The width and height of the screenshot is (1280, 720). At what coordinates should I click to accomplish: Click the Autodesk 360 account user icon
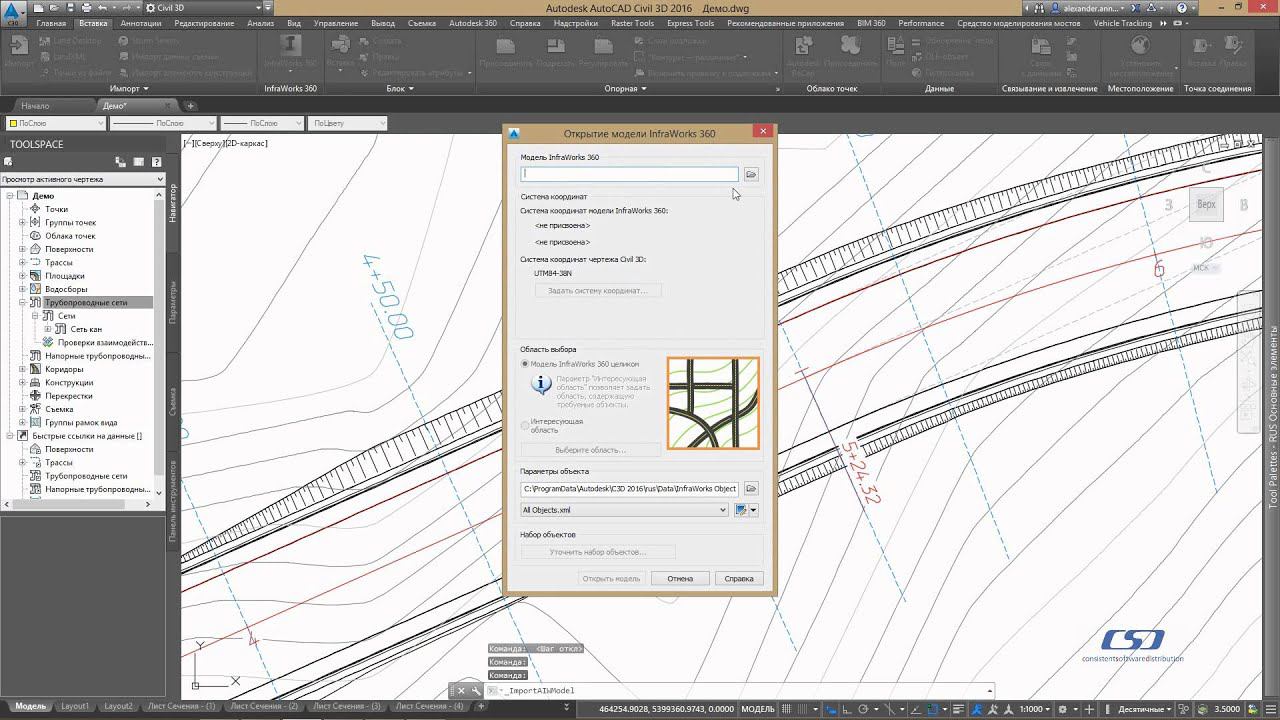pyautogui.click(x=1054, y=8)
